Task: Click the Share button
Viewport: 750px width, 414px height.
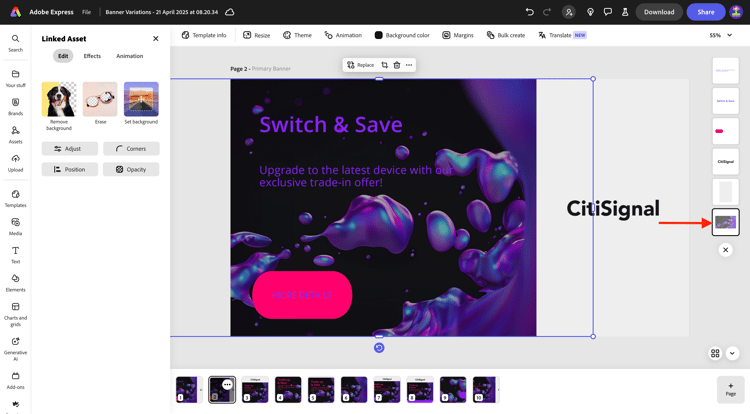Action: coord(706,12)
